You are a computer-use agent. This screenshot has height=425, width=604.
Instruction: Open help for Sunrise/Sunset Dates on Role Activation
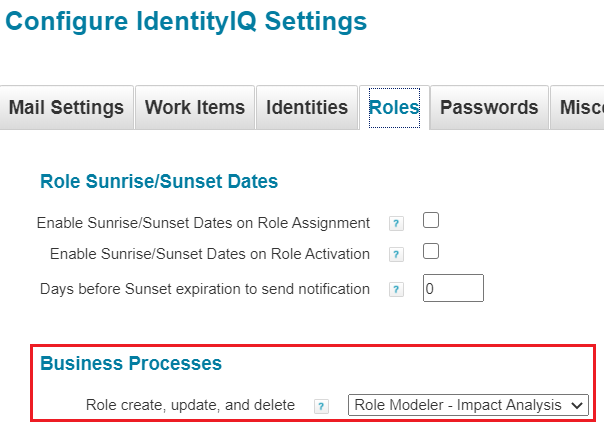point(396,255)
